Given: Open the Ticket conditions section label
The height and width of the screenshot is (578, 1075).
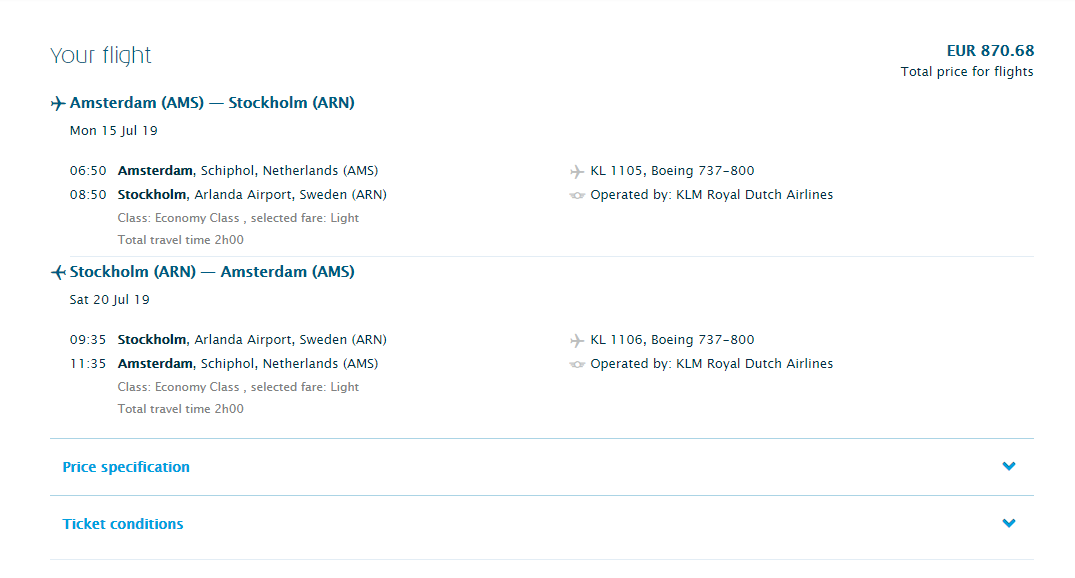Looking at the screenshot, I should point(123,524).
